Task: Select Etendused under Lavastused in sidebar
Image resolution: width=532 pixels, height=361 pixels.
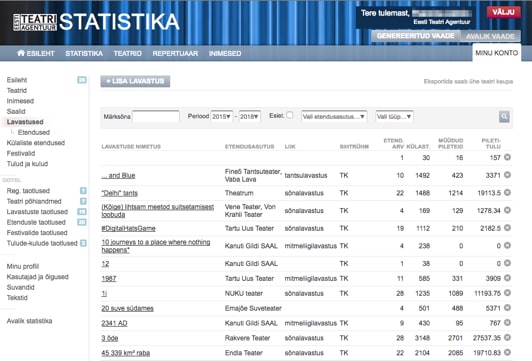Action: [x=34, y=132]
